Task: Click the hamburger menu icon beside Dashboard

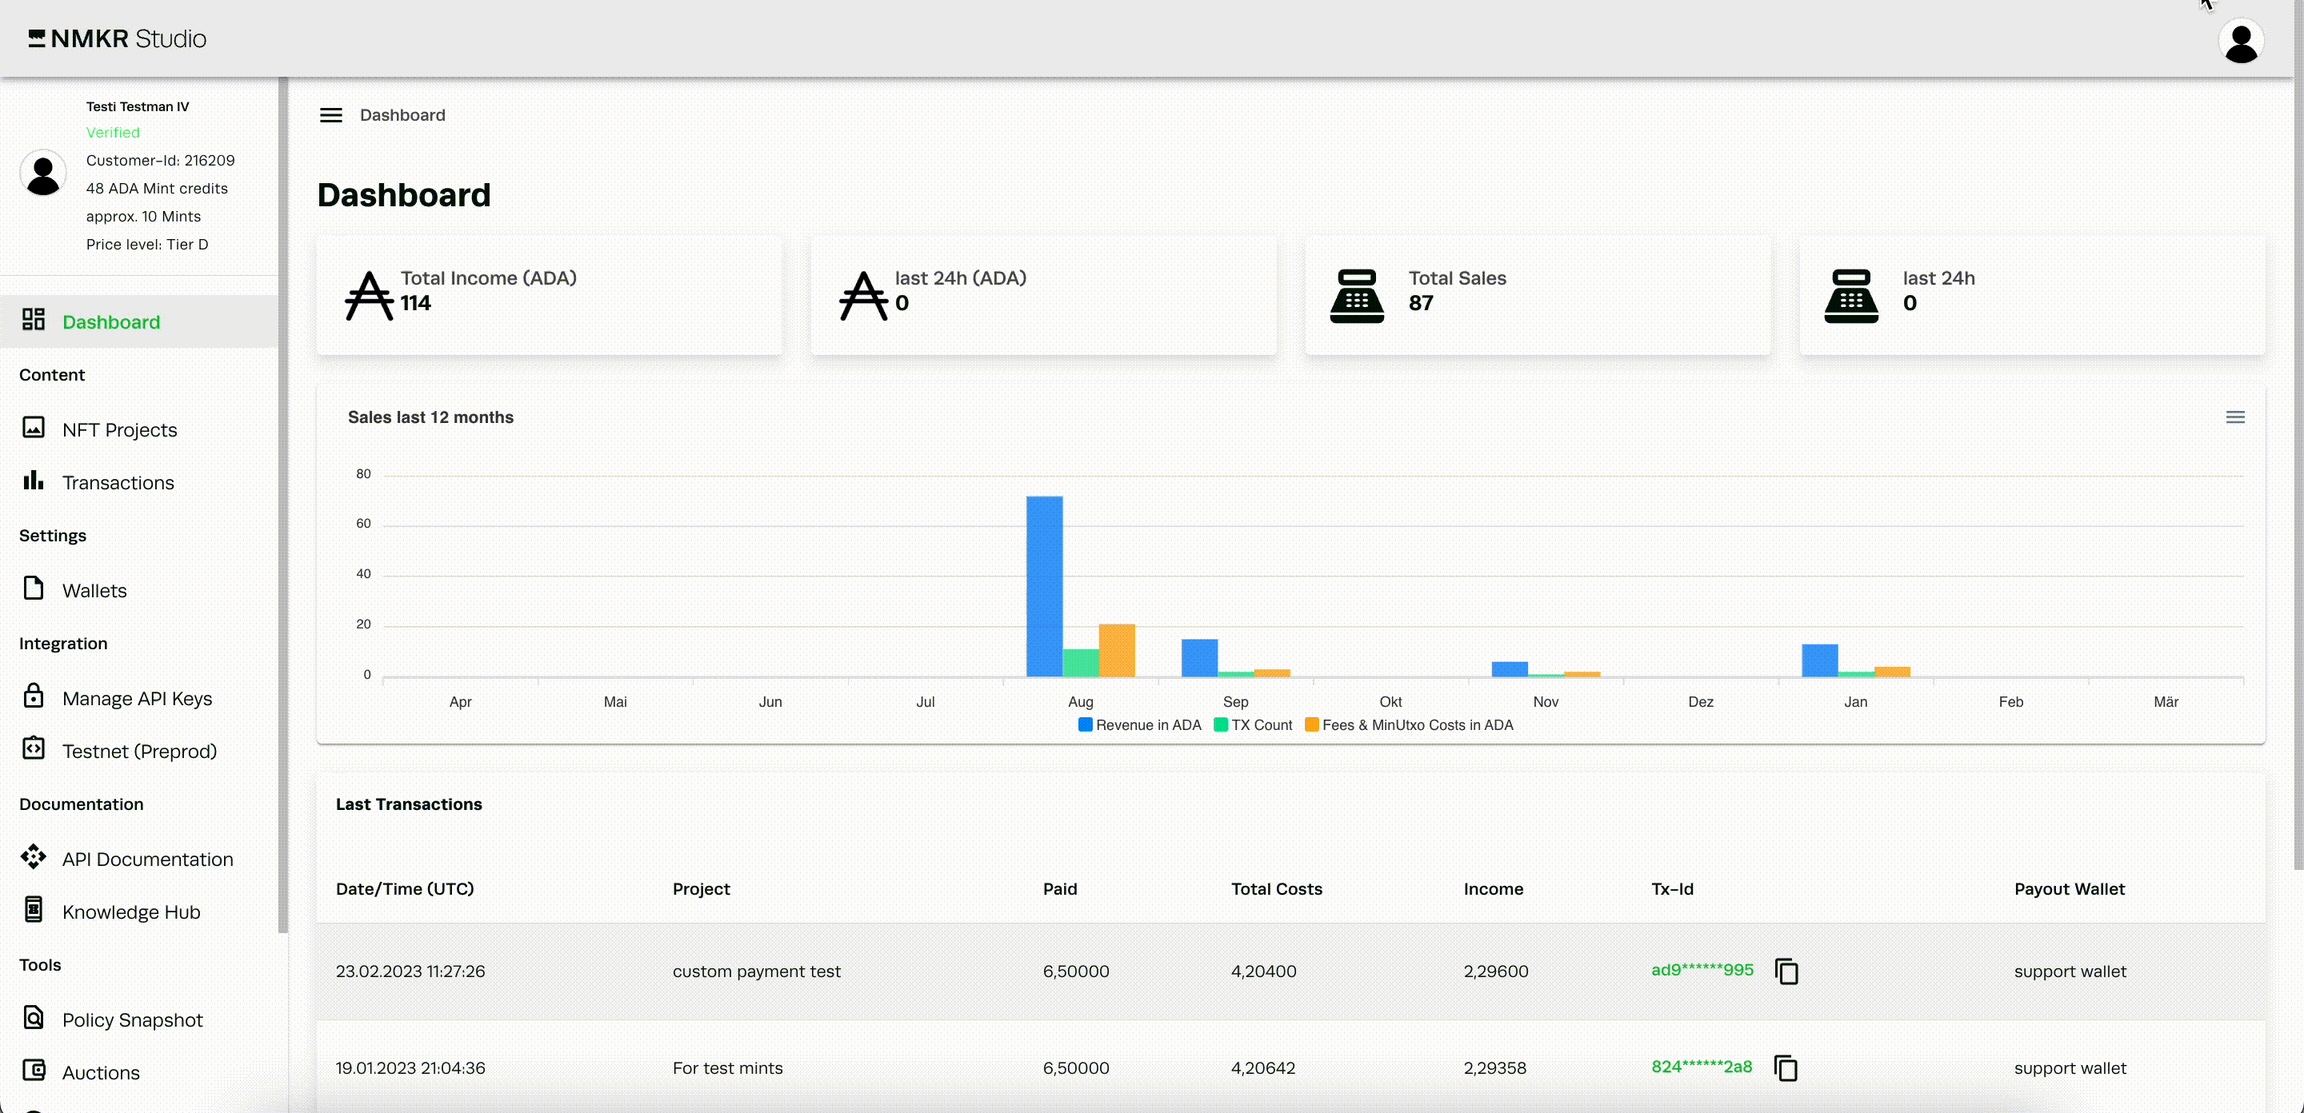Action: [331, 115]
